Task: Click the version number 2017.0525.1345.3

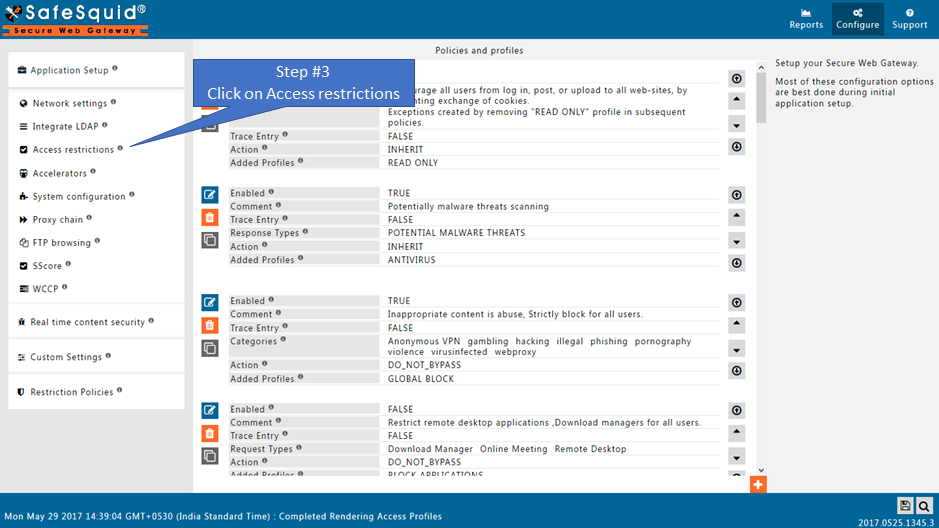Action: [x=896, y=523]
